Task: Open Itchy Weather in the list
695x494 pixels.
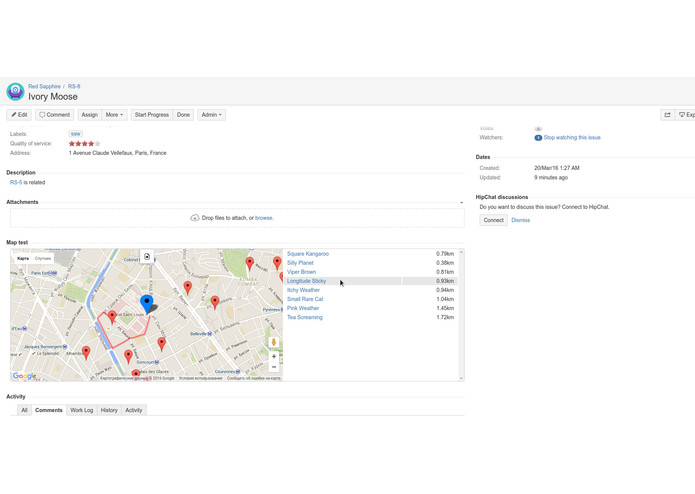Action: tap(303, 290)
